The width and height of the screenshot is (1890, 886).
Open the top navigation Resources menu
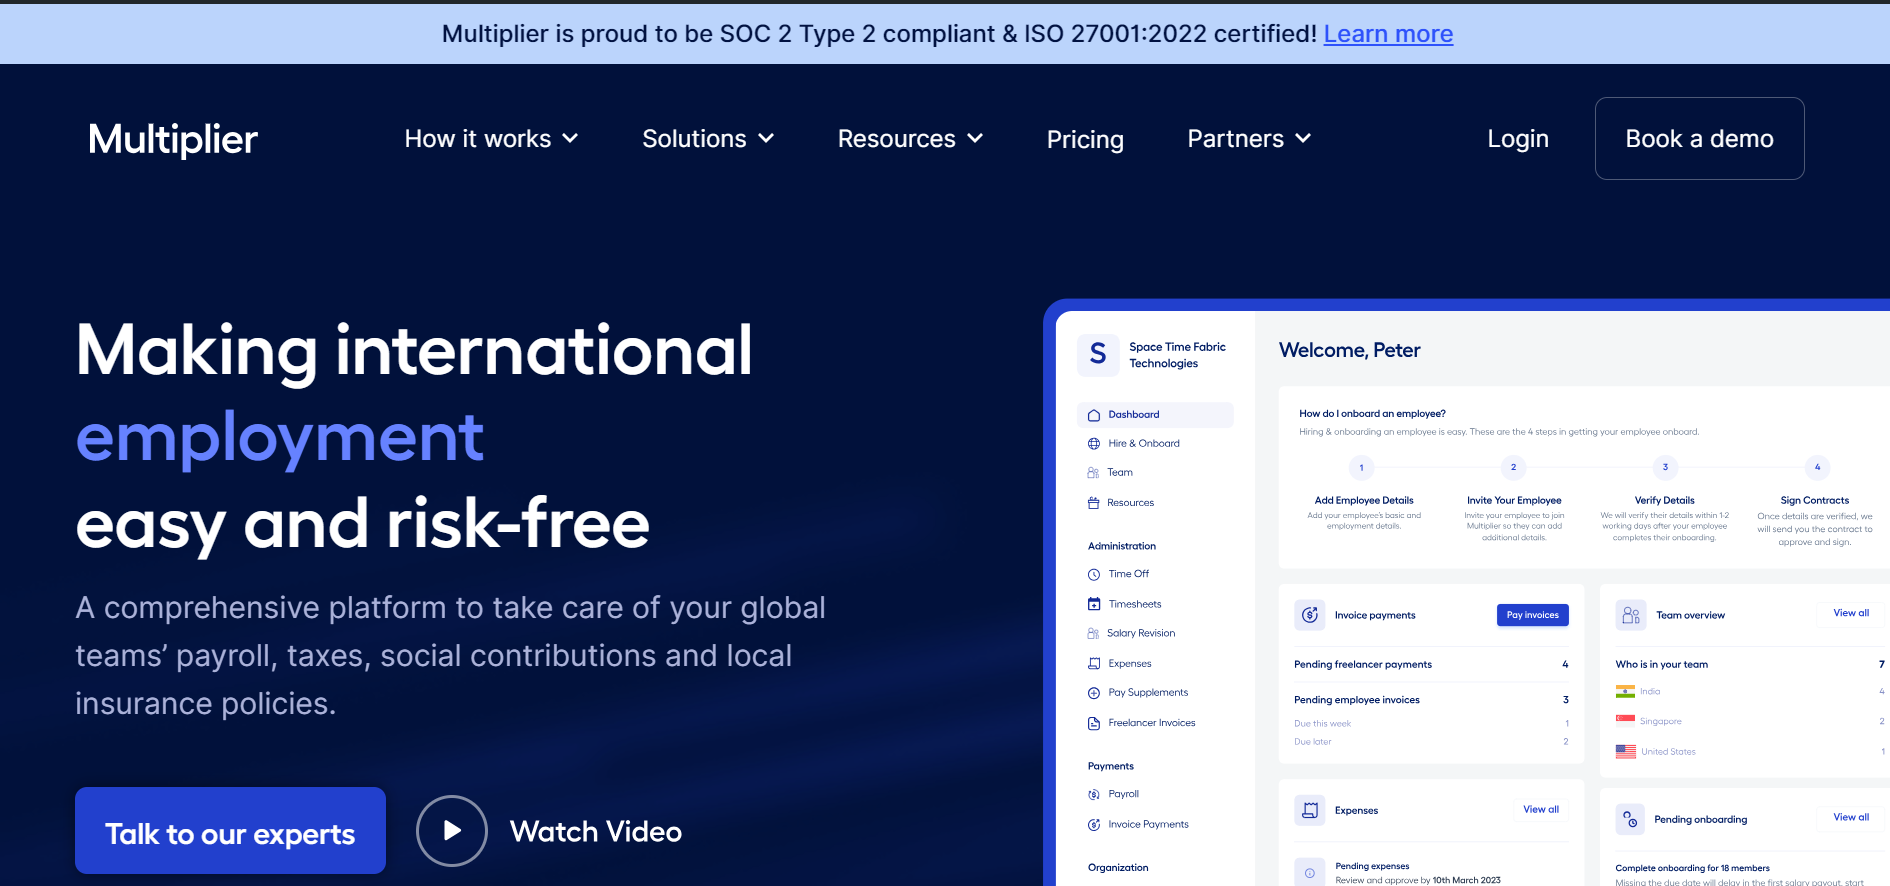coord(910,139)
